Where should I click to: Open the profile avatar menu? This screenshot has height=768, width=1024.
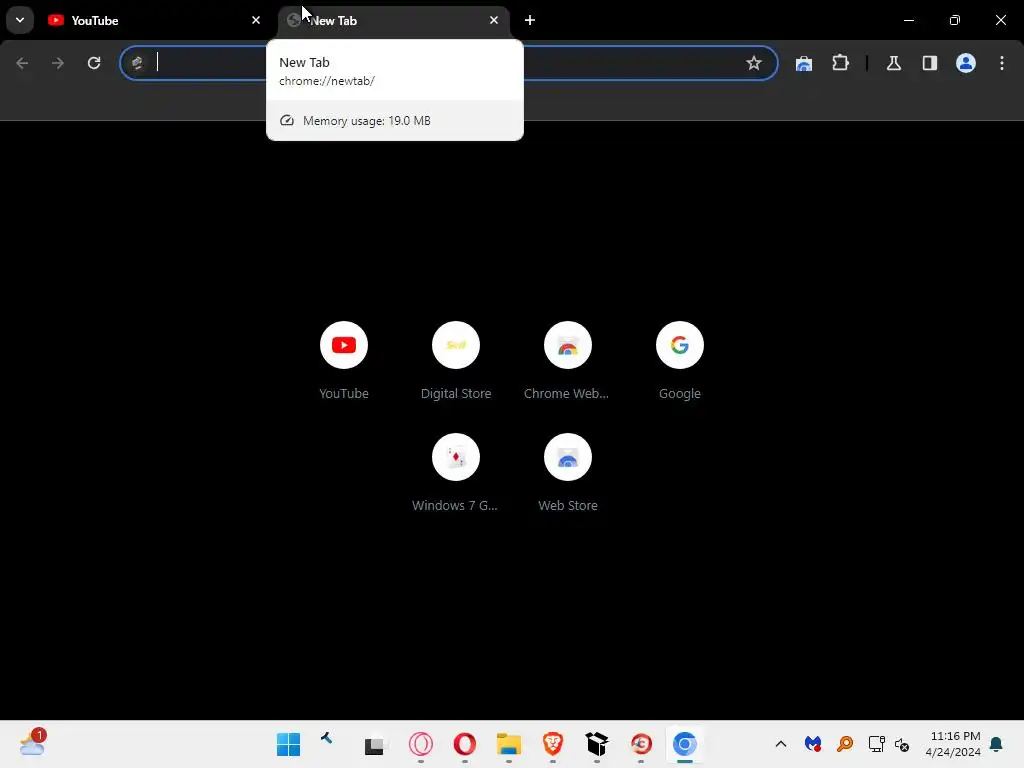click(966, 63)
